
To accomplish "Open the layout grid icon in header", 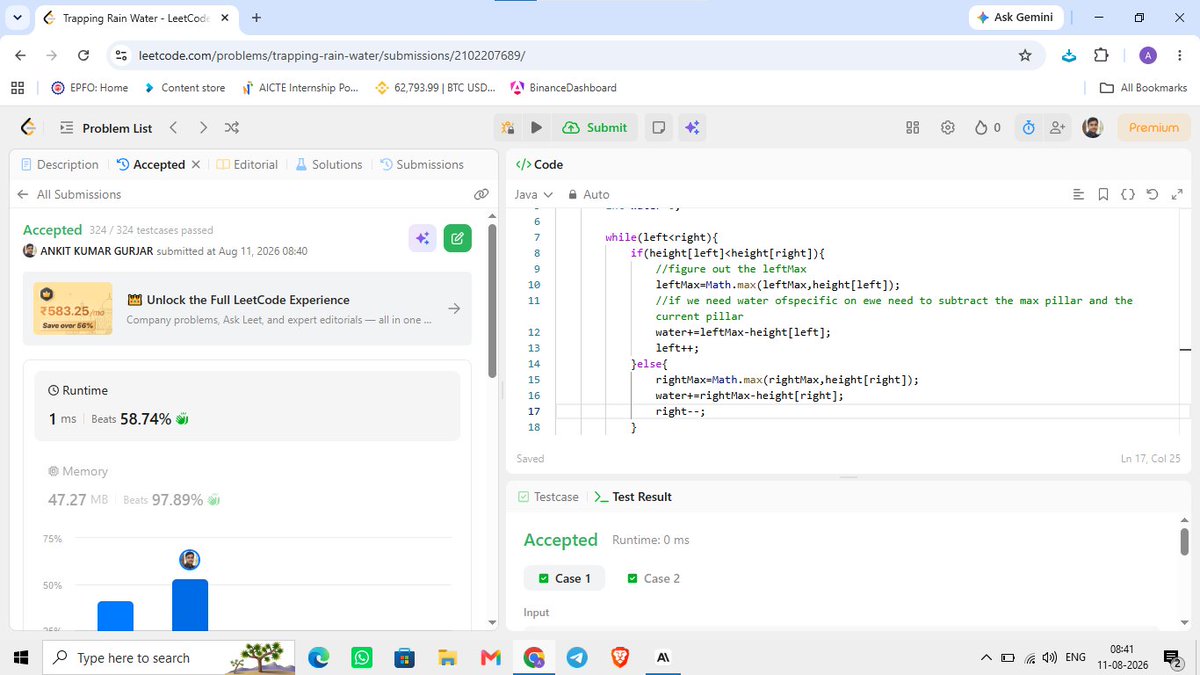I will click(912, 127).
